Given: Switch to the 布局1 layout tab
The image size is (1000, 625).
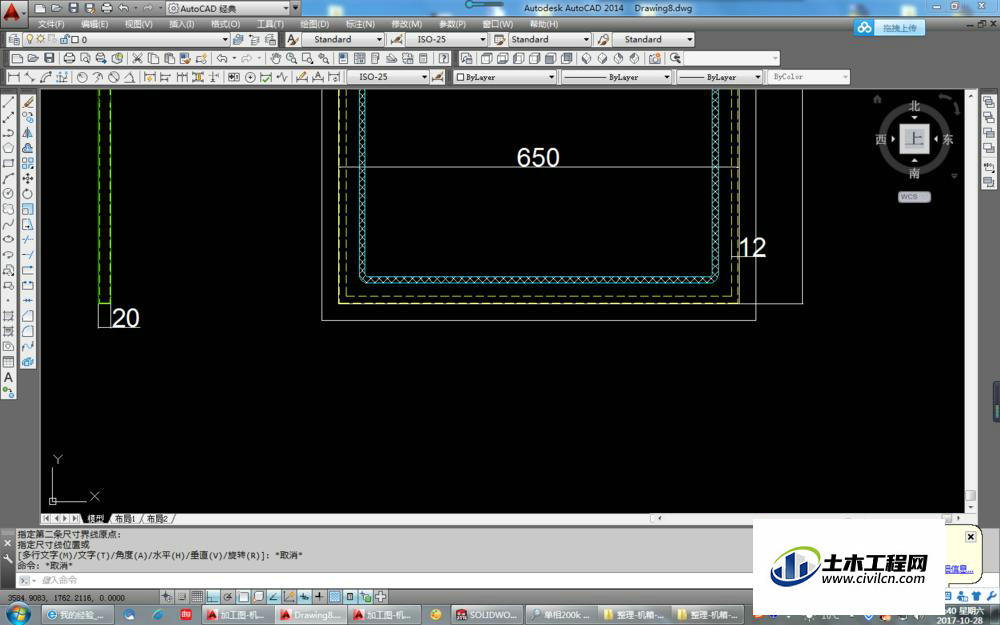Looking at the screenshot, I should (x=125, y=519).
